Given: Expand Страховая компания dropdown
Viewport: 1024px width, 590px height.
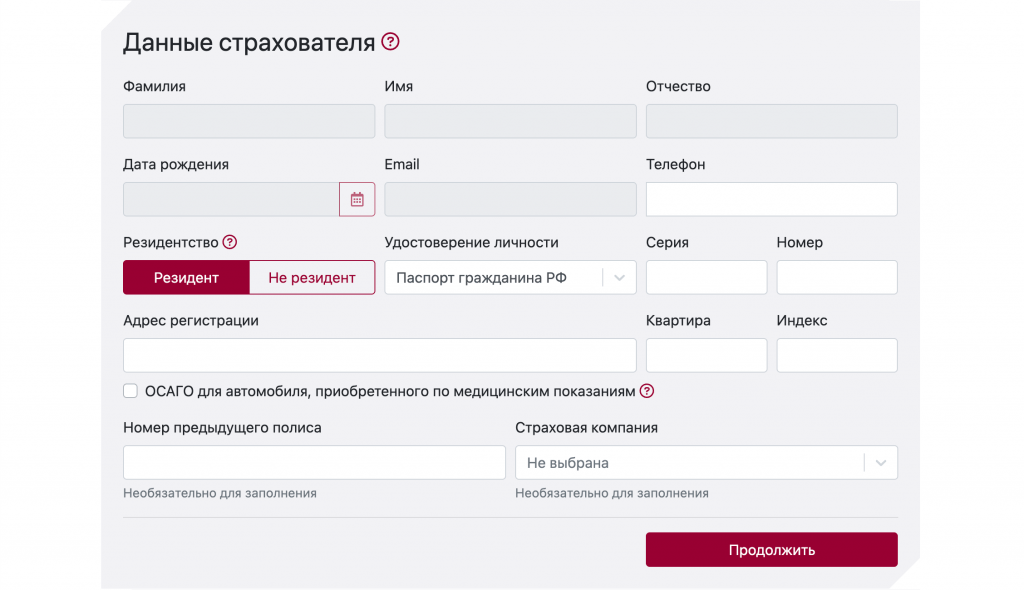Looking at the screenshot, I should pos(706,463).
